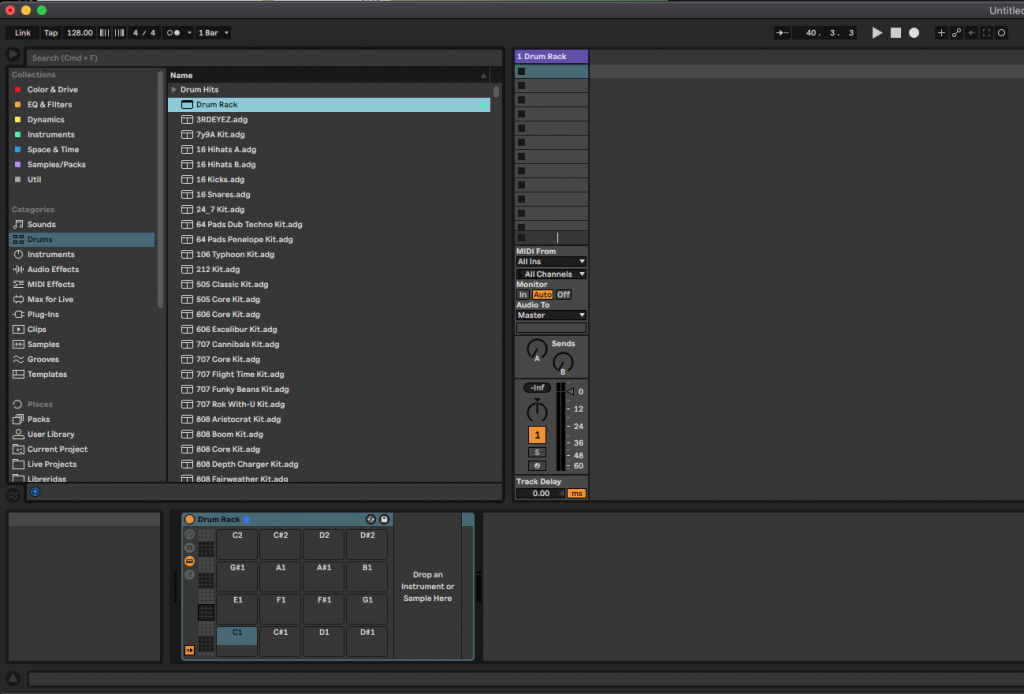Click the MIDI Arrangement Overdub plus icon
The height and width of the screenshot is (694, 1024).
(x=941, y=33)
